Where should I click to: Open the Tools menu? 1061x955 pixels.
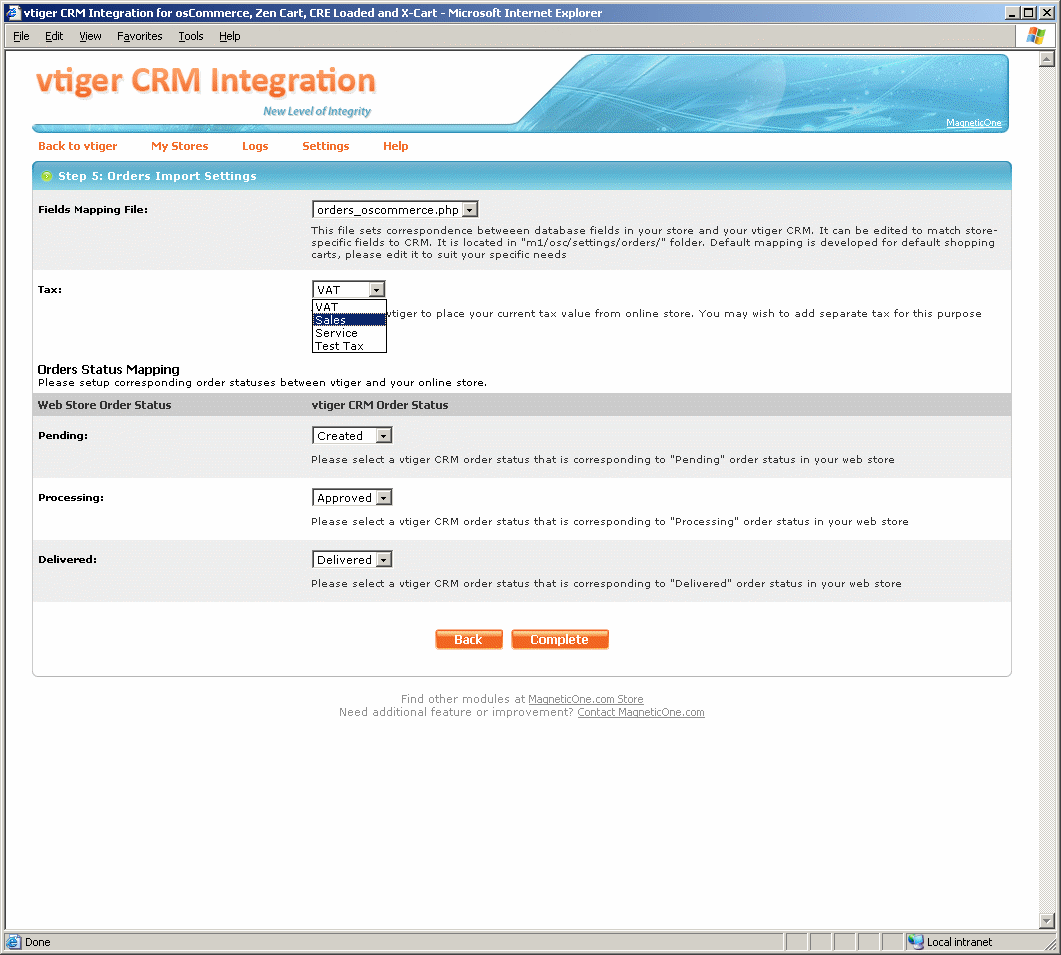pyautogui.click(x=191, y=36)
